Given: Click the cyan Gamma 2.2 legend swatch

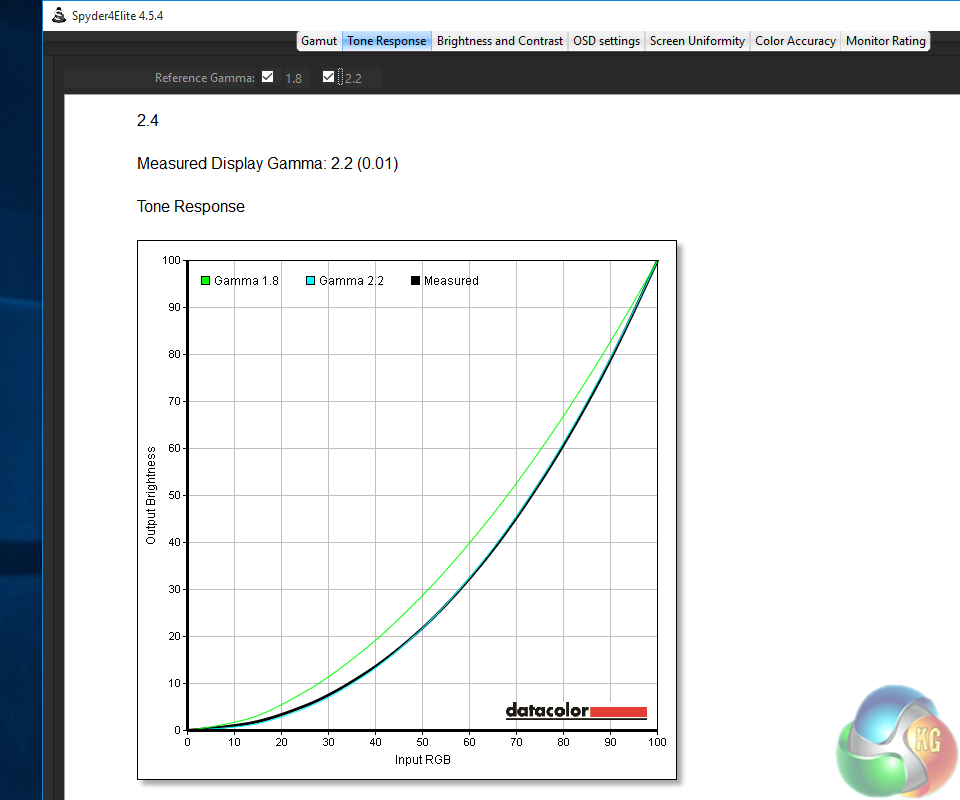Looking at the screenshot, I should 310,280.
